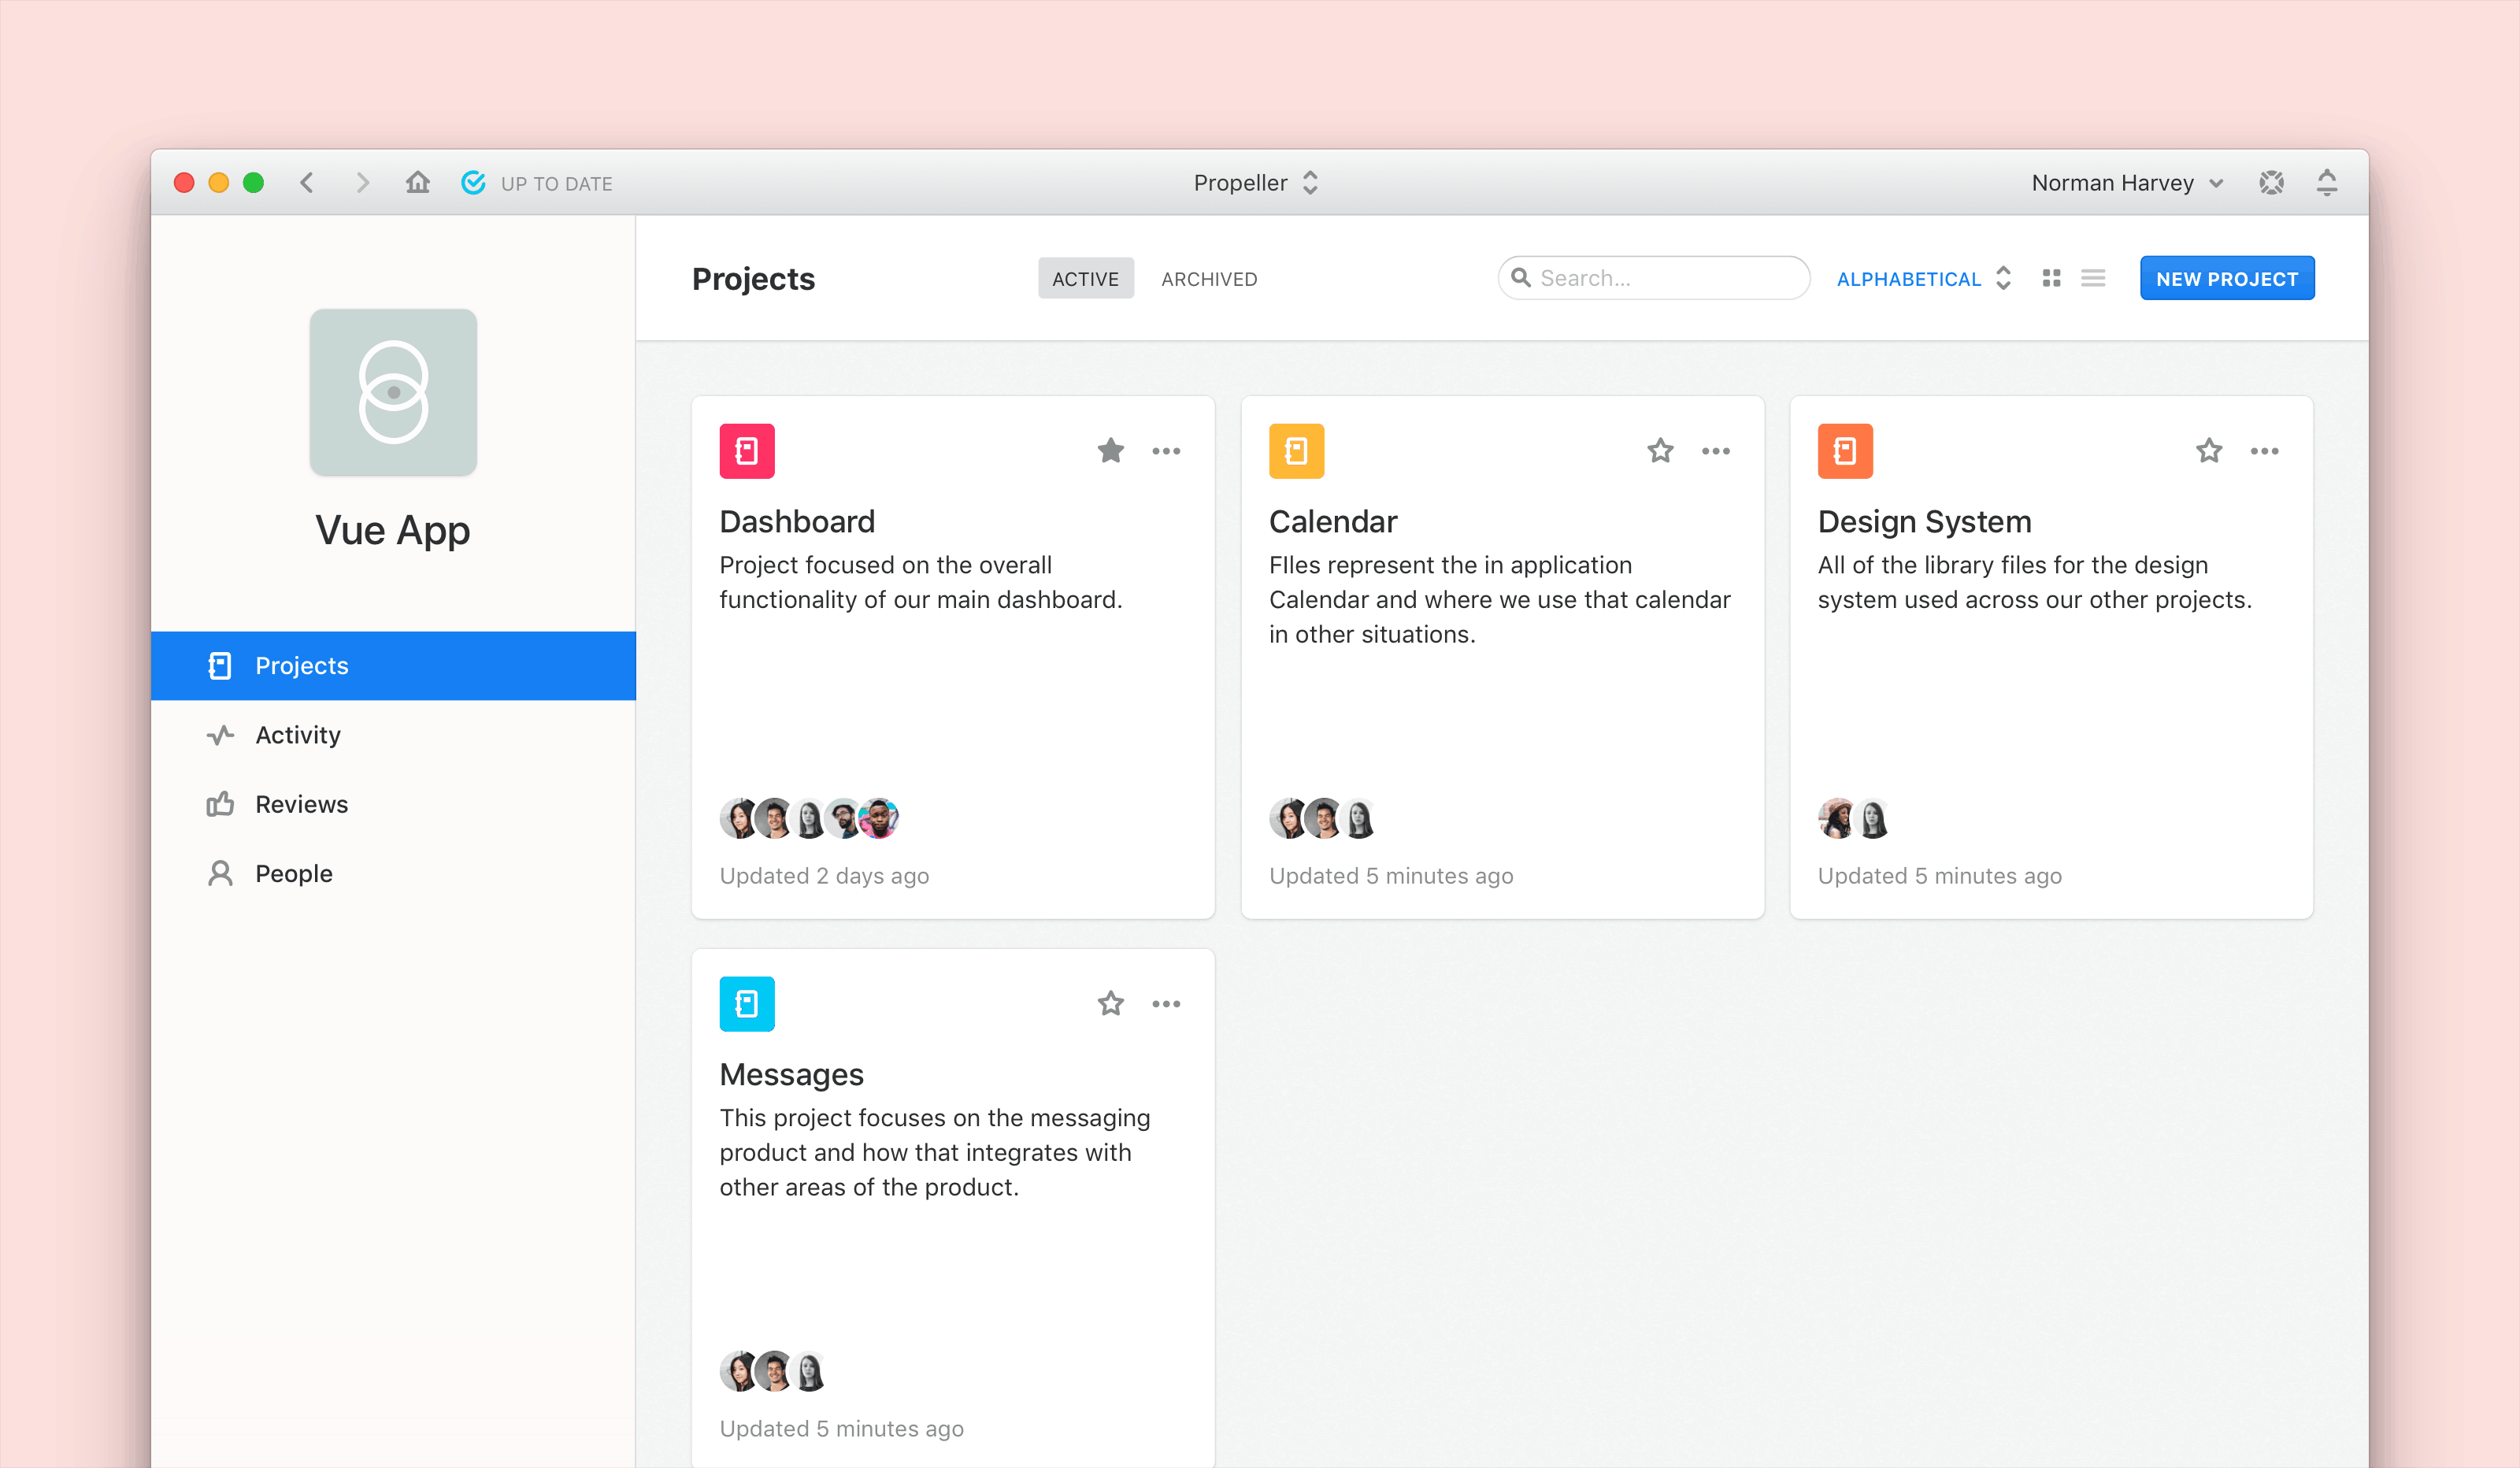
Task: Open notifications bell icon
Action: (x=2327, y=183)
